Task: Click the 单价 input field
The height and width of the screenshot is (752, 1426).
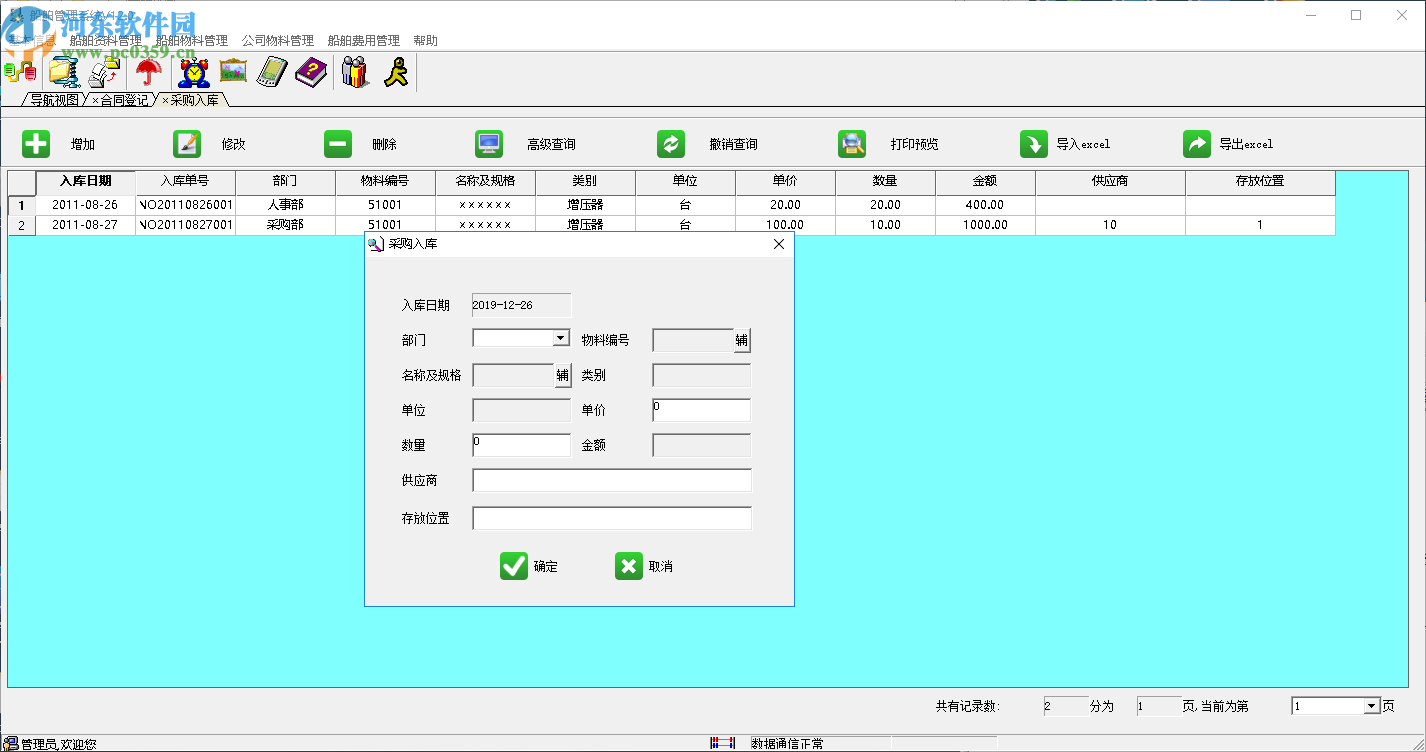Action: point(701,410)
